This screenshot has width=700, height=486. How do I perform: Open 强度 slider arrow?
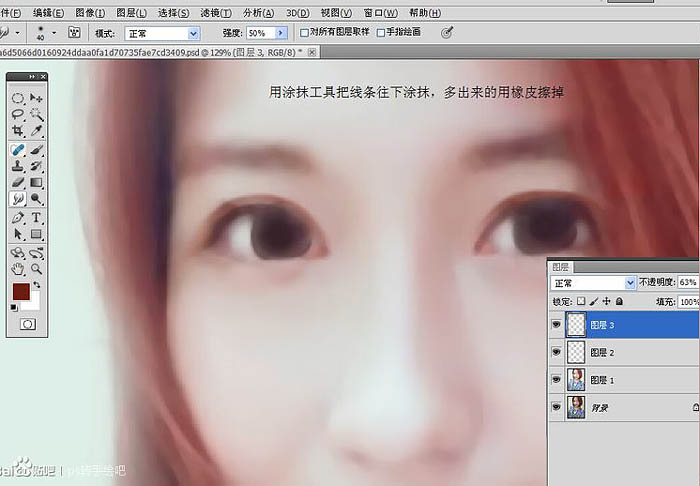[280, 33]
